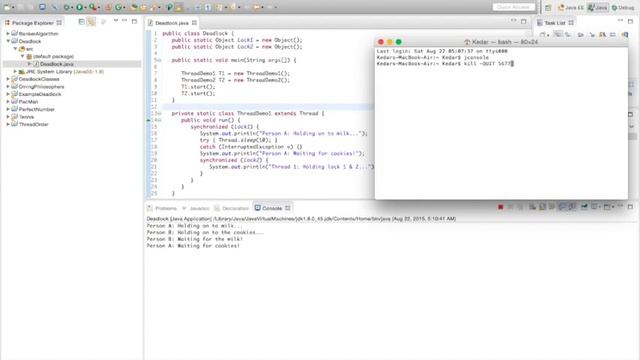Select ExampleDeadlock project in tree
This screenshot has height=360, width=640.
click(x=40, y=94)
